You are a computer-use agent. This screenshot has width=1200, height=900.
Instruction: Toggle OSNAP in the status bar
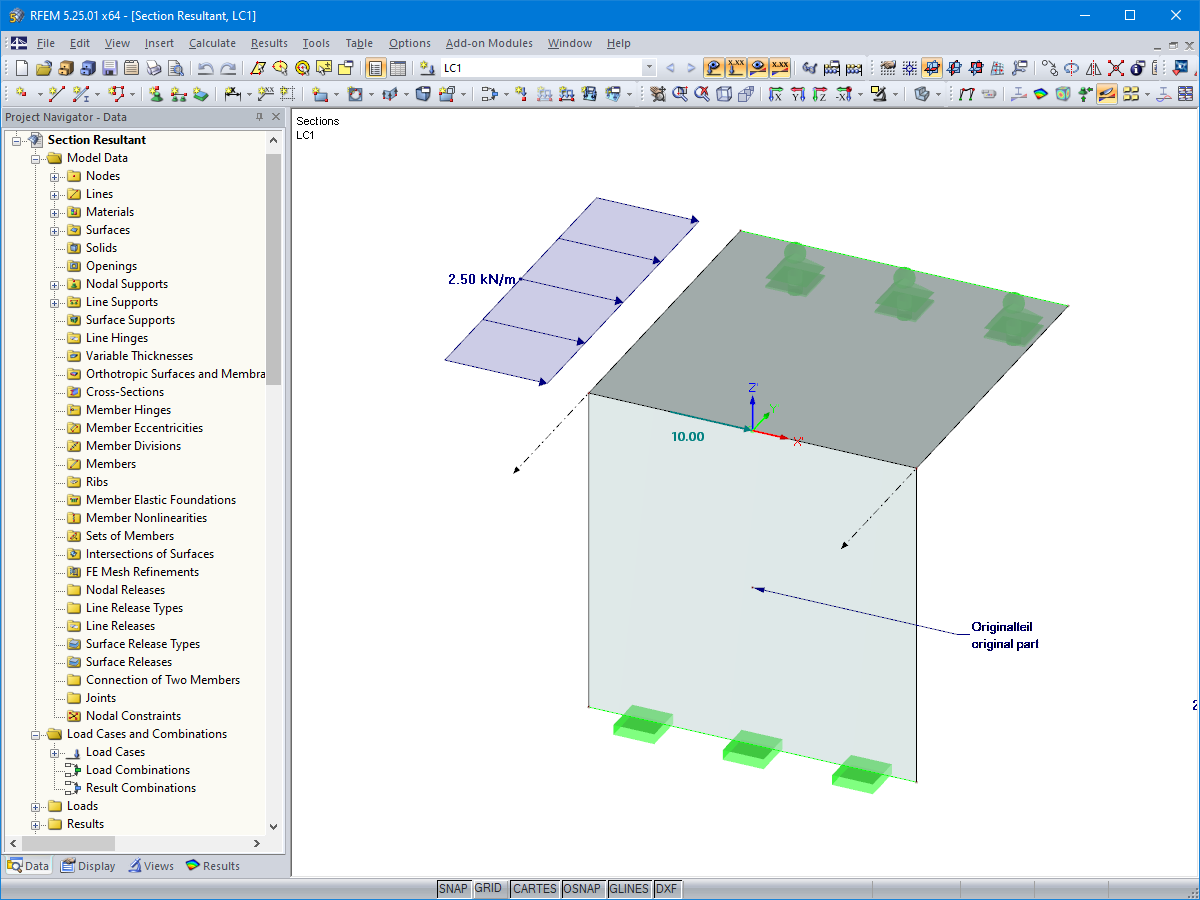(x=583, y=889)
